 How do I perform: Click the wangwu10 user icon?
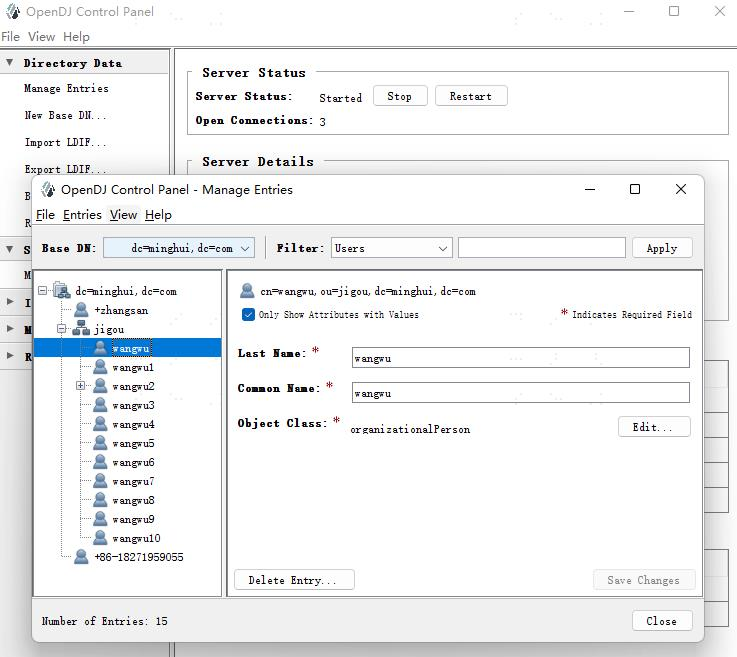point(100,538)
